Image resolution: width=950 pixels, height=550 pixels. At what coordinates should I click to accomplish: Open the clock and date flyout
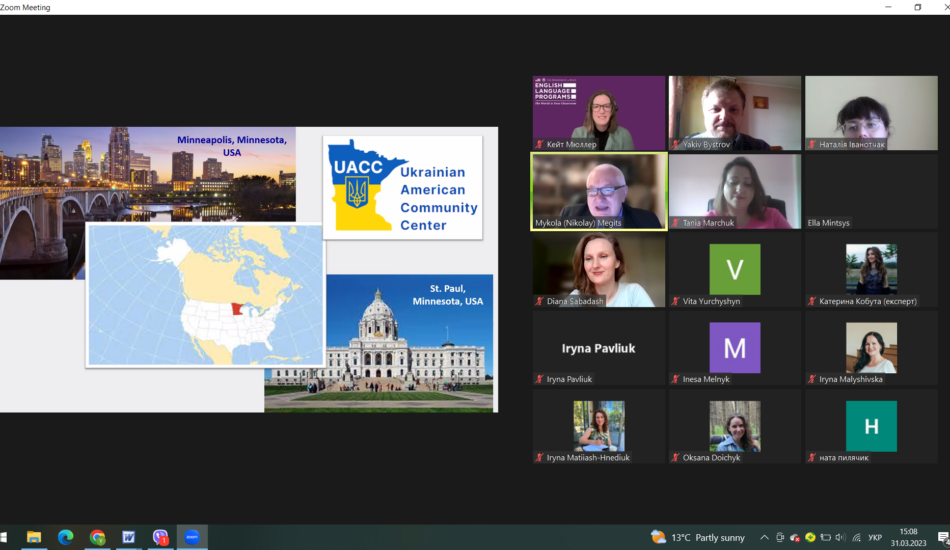pyautogui.click(x=908, y=537)
